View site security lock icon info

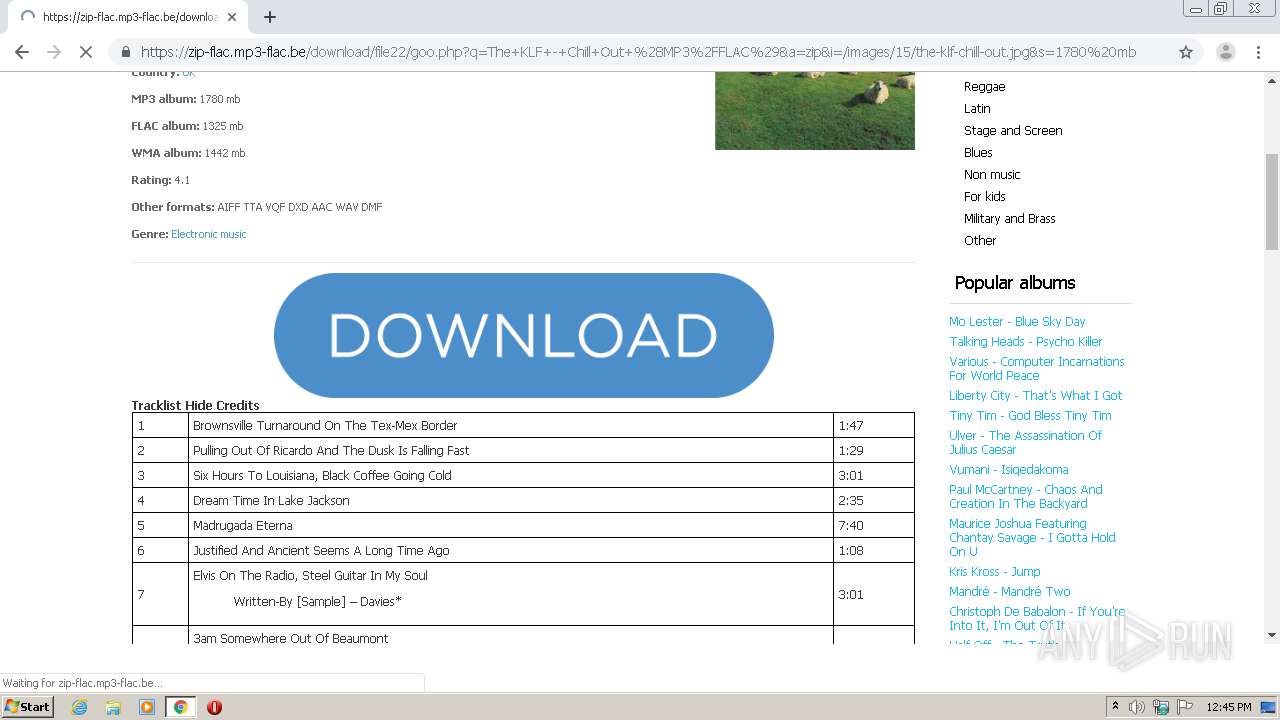[x=126, y=52]
